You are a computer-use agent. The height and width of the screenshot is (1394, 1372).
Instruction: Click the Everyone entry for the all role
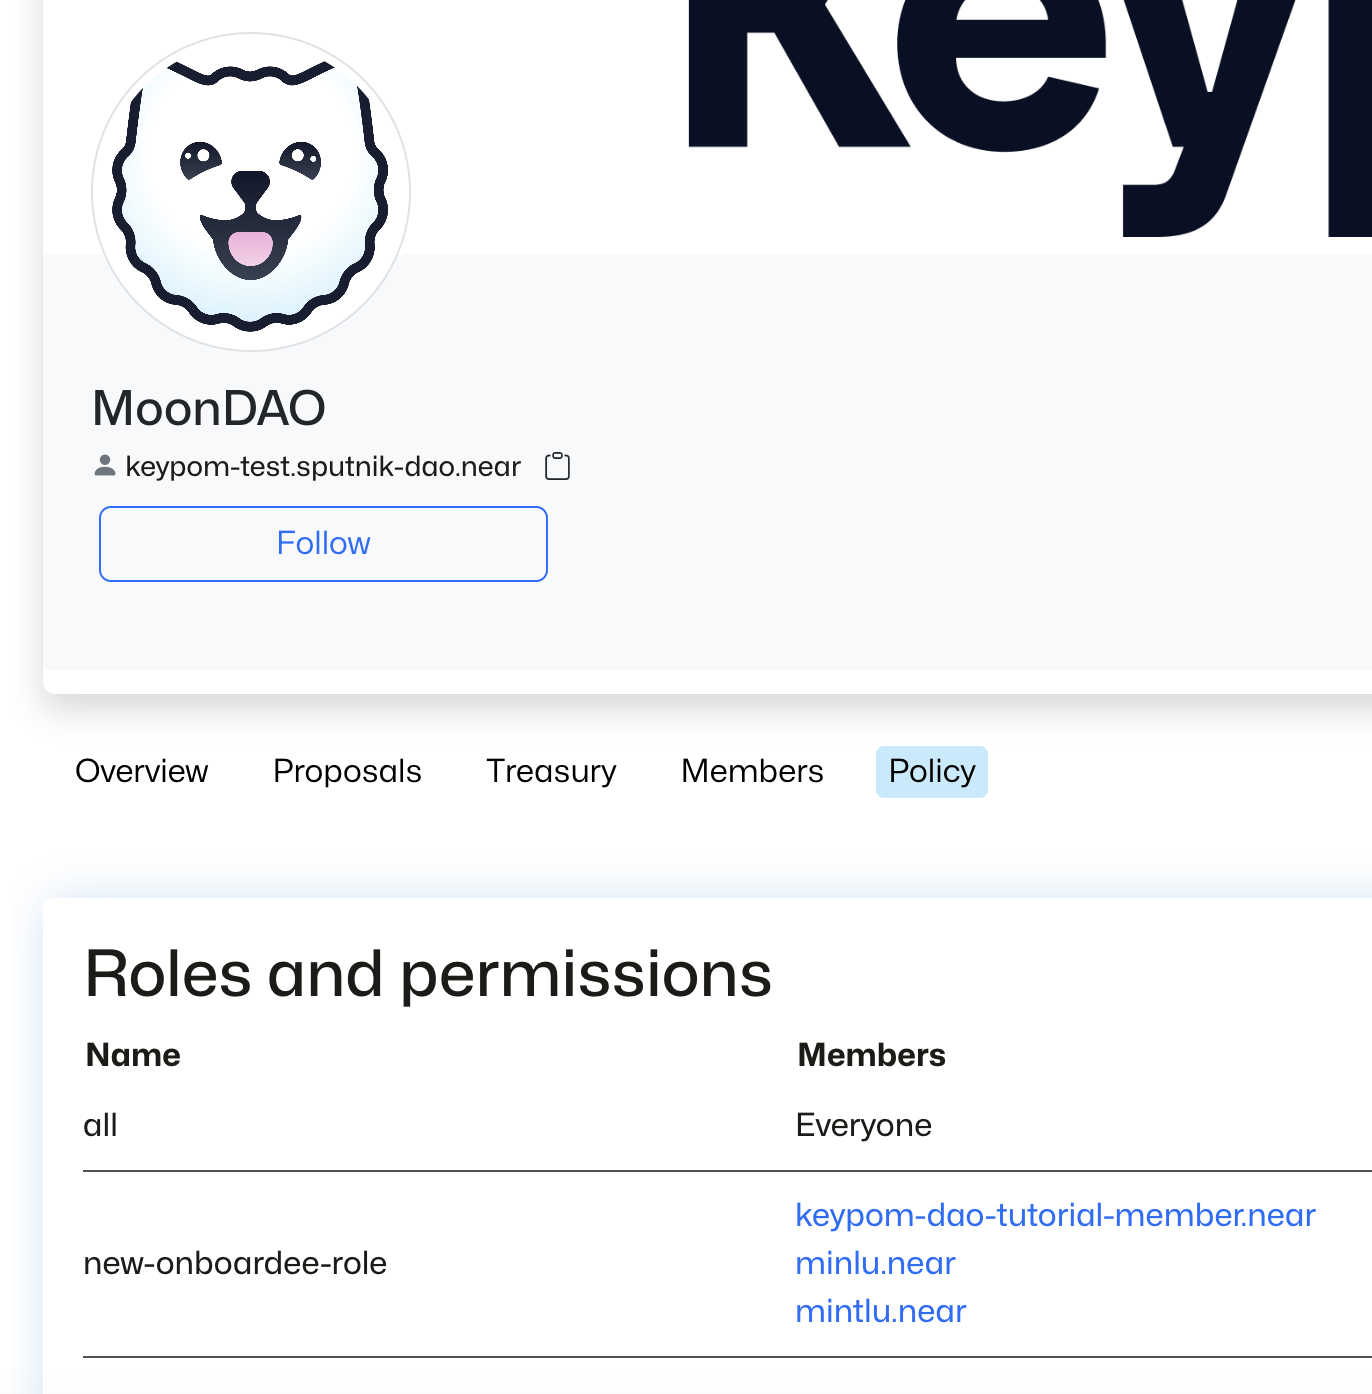(x=863, y=1125)
